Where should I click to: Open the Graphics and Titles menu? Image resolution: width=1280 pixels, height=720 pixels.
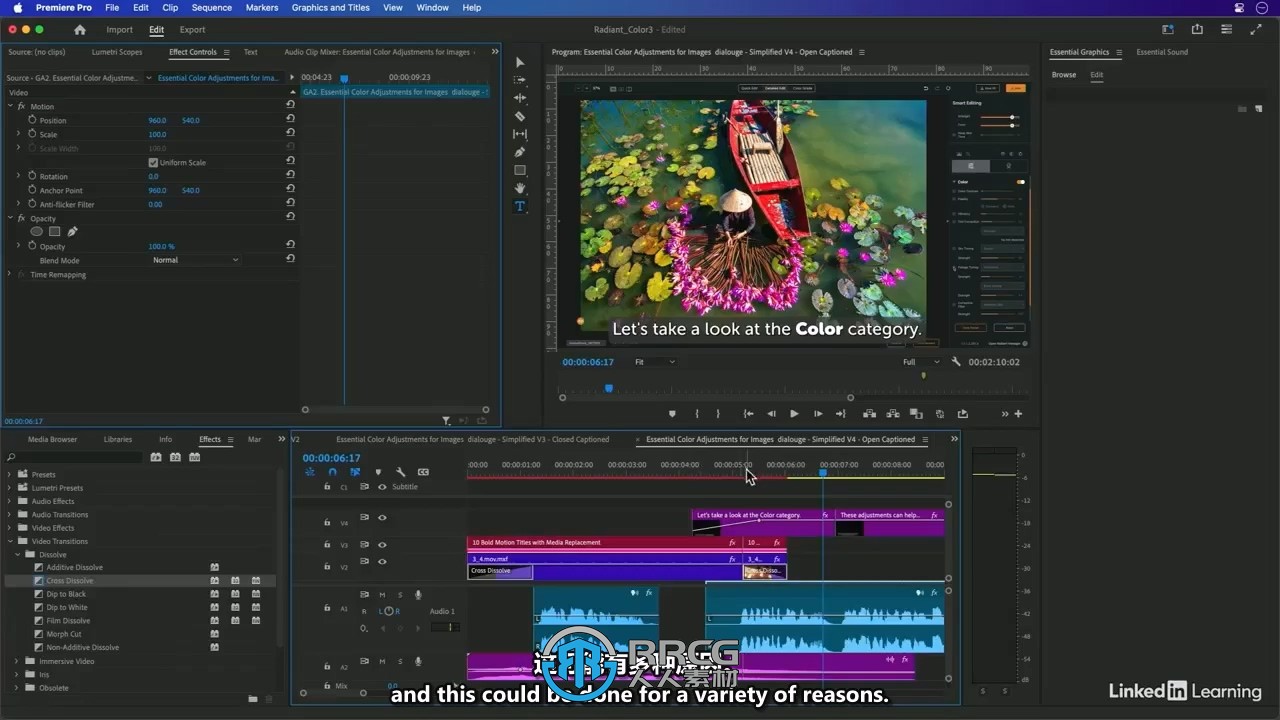pos(330,8)
